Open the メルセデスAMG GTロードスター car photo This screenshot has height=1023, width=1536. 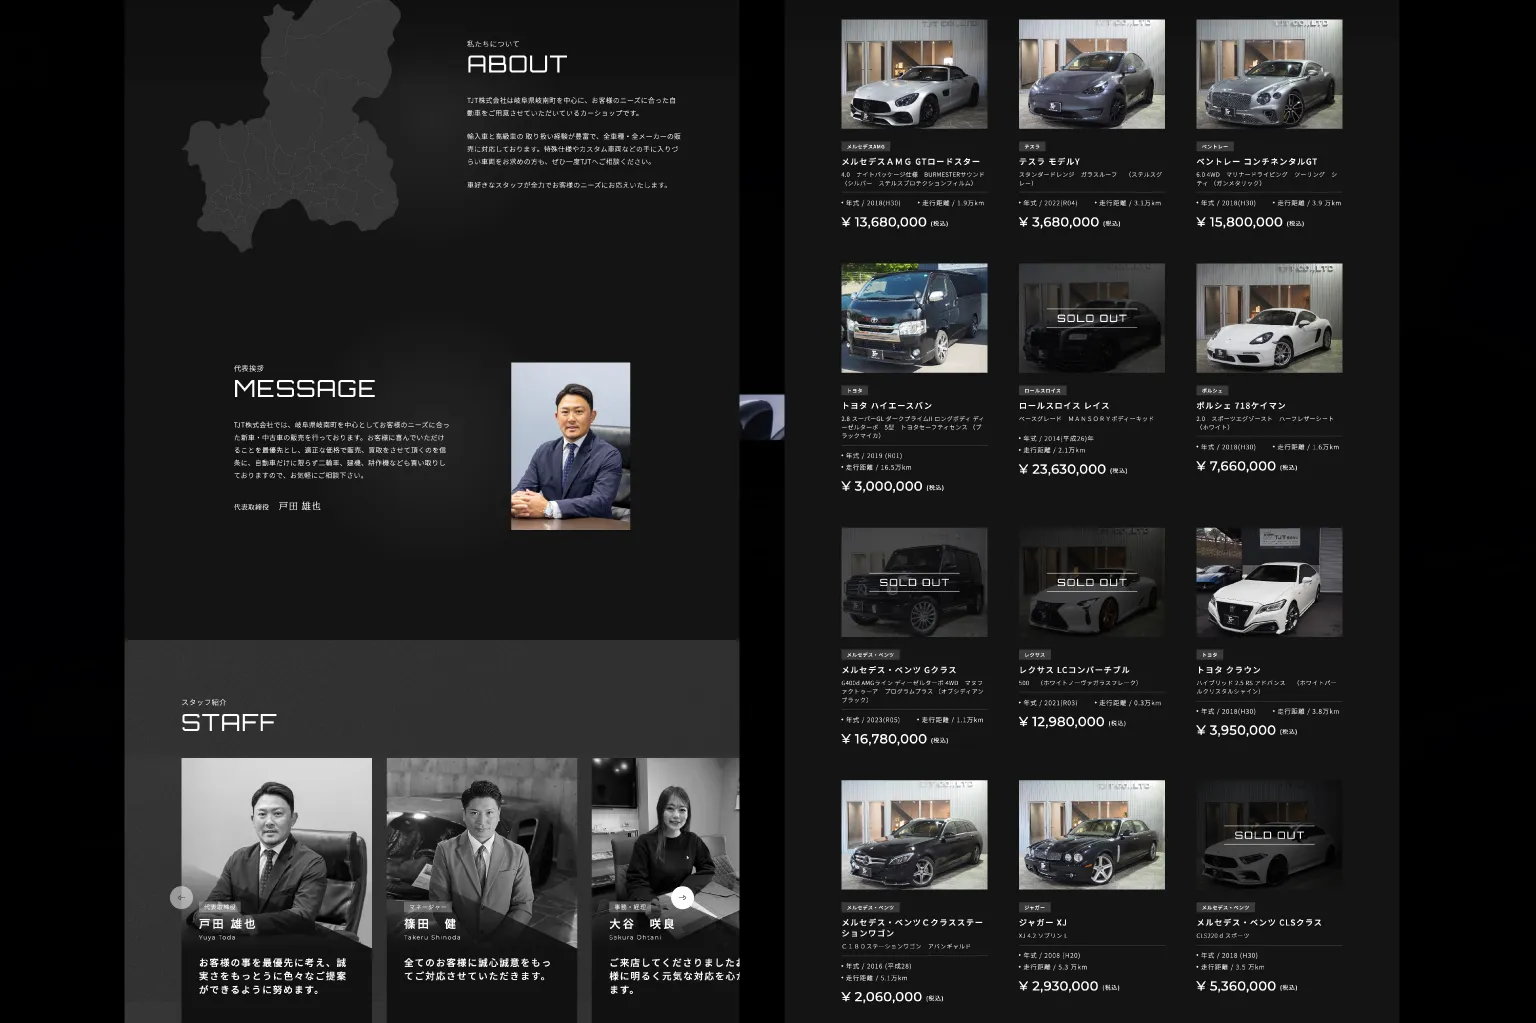tap(914, 74)
